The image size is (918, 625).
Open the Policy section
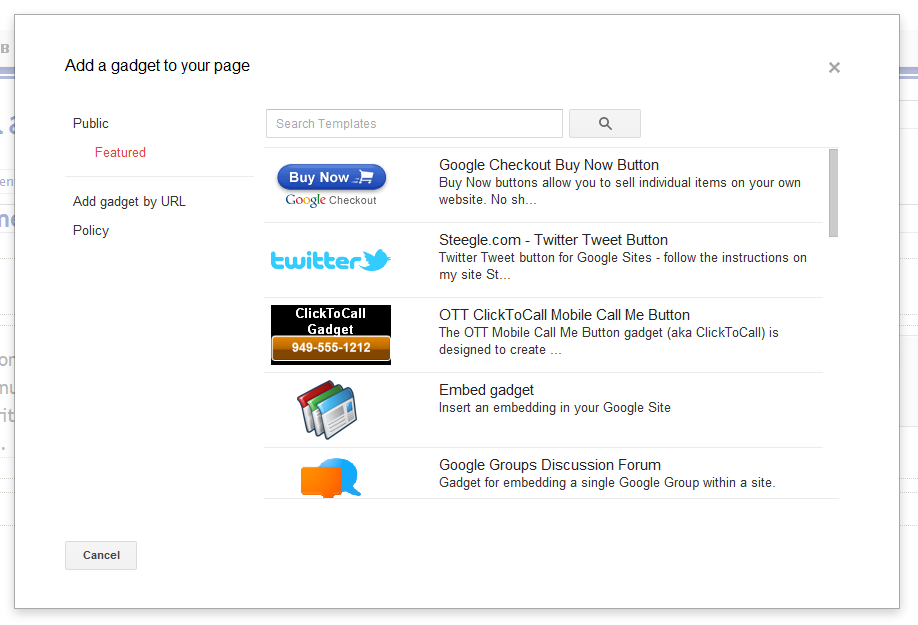tap(91, 230)
